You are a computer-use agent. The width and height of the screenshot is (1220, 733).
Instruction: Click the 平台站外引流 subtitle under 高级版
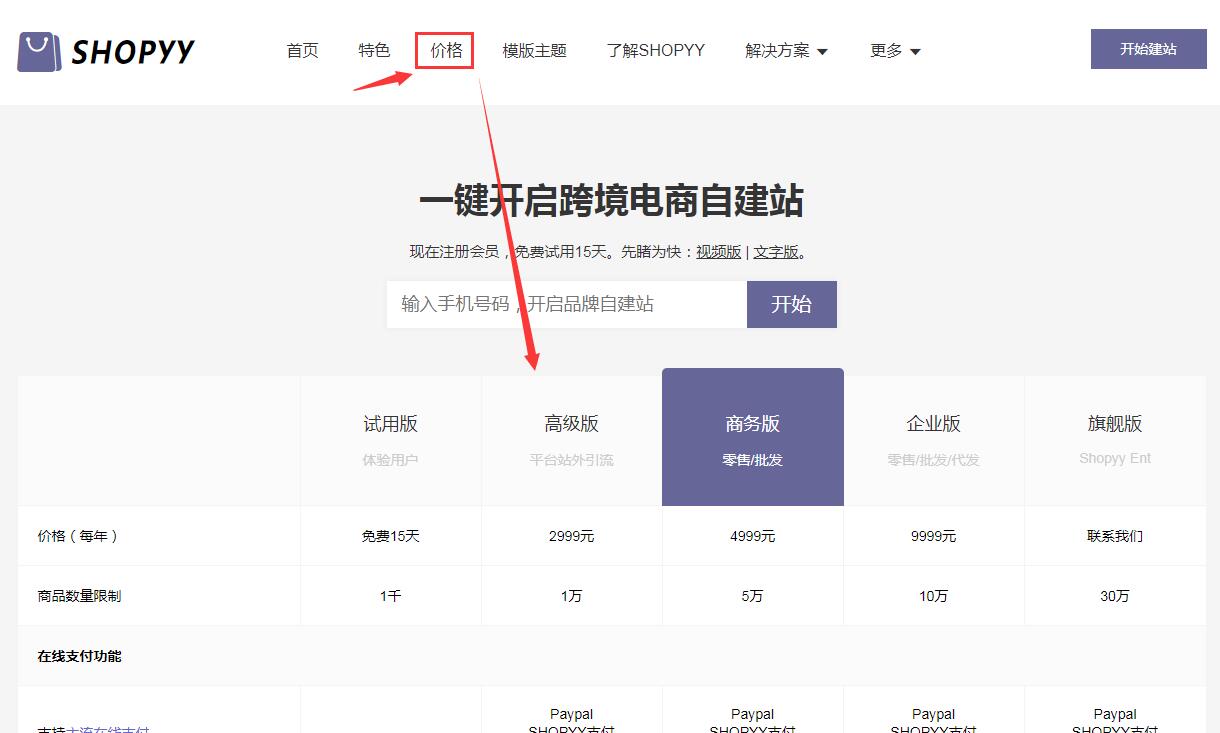[571, 460]
